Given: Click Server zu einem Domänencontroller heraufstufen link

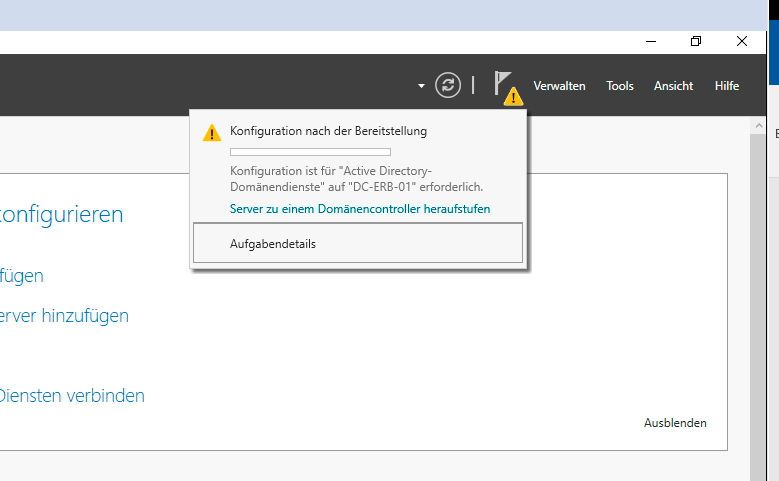Looking at the screenshot, I should [360, 209].
